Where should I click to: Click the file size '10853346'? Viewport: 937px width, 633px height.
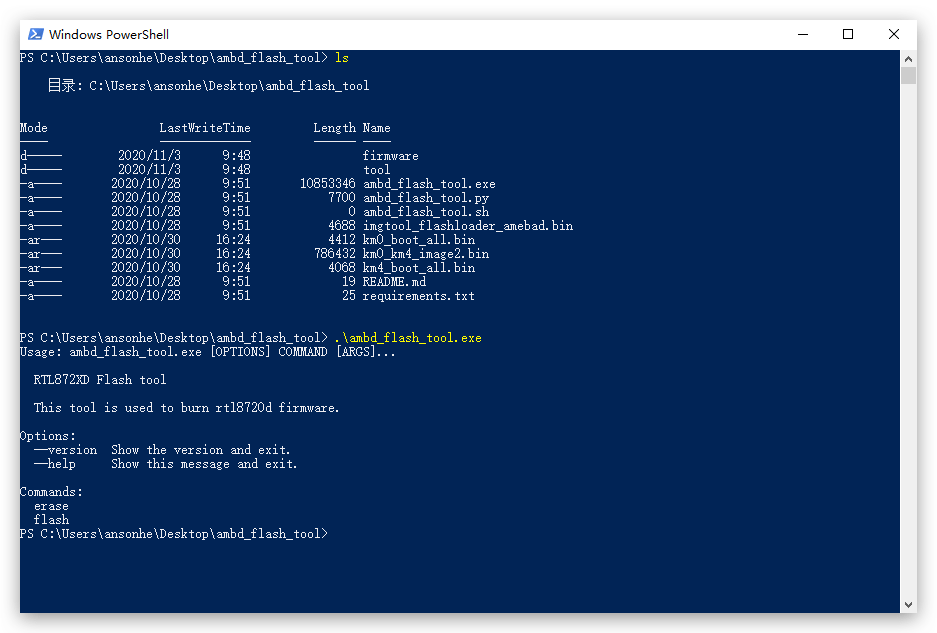(x=327, y=184)
